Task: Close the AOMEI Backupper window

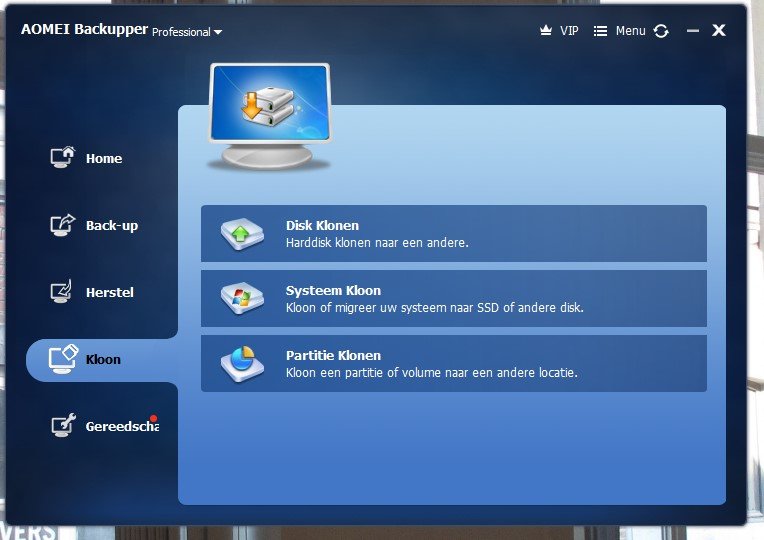Action: pyautogui.click(x=719, y=31)
